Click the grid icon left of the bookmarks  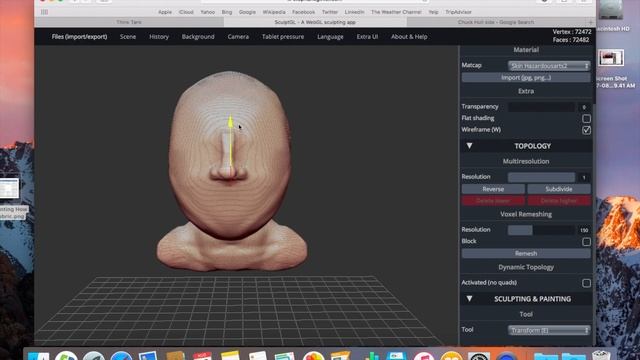click(44, 12)
